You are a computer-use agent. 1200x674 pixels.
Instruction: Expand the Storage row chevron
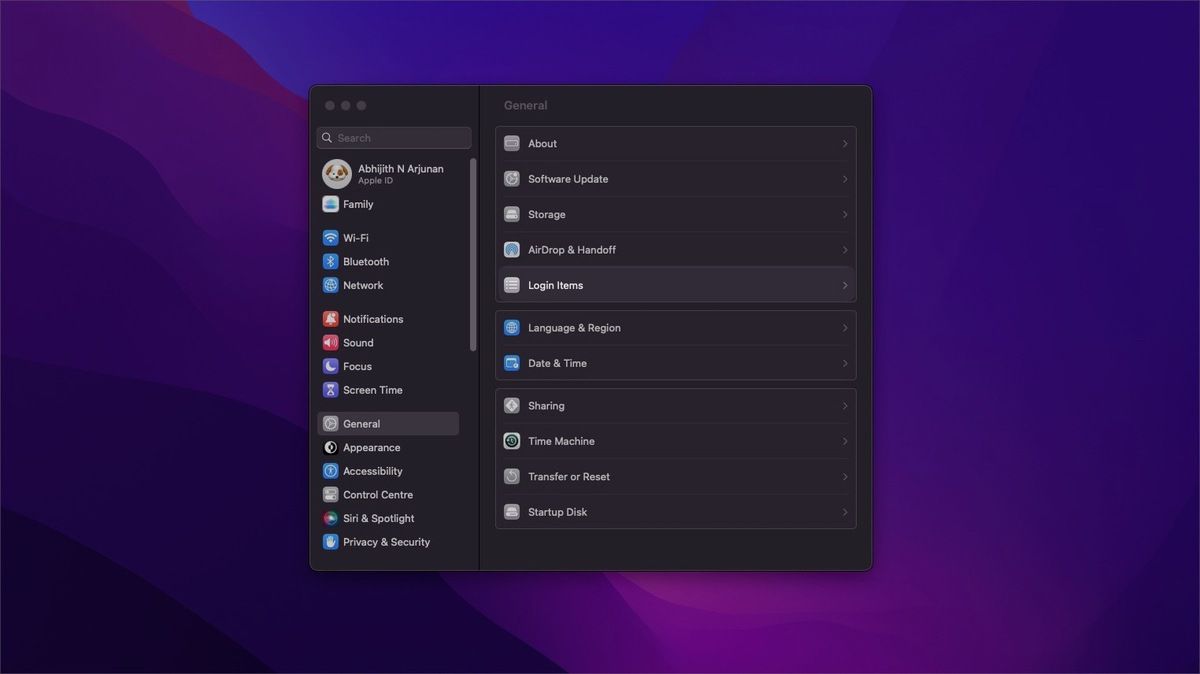click(x=845, y=215)
